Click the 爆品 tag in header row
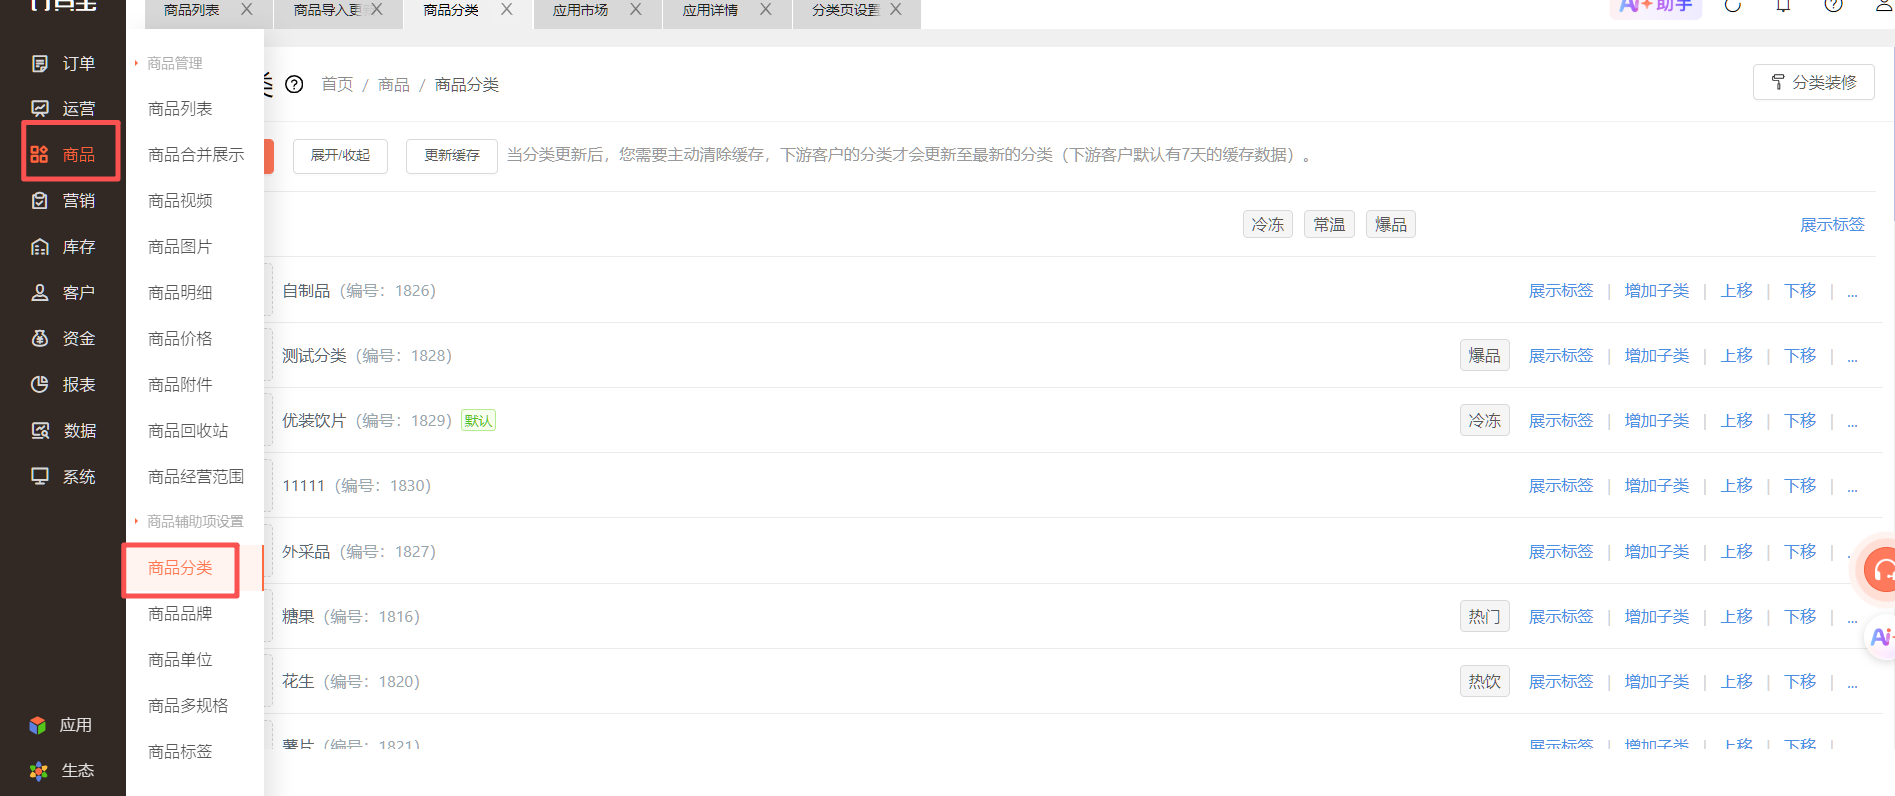Image resolution: width=1895 pixels, height=796 pixels. 1391,225
